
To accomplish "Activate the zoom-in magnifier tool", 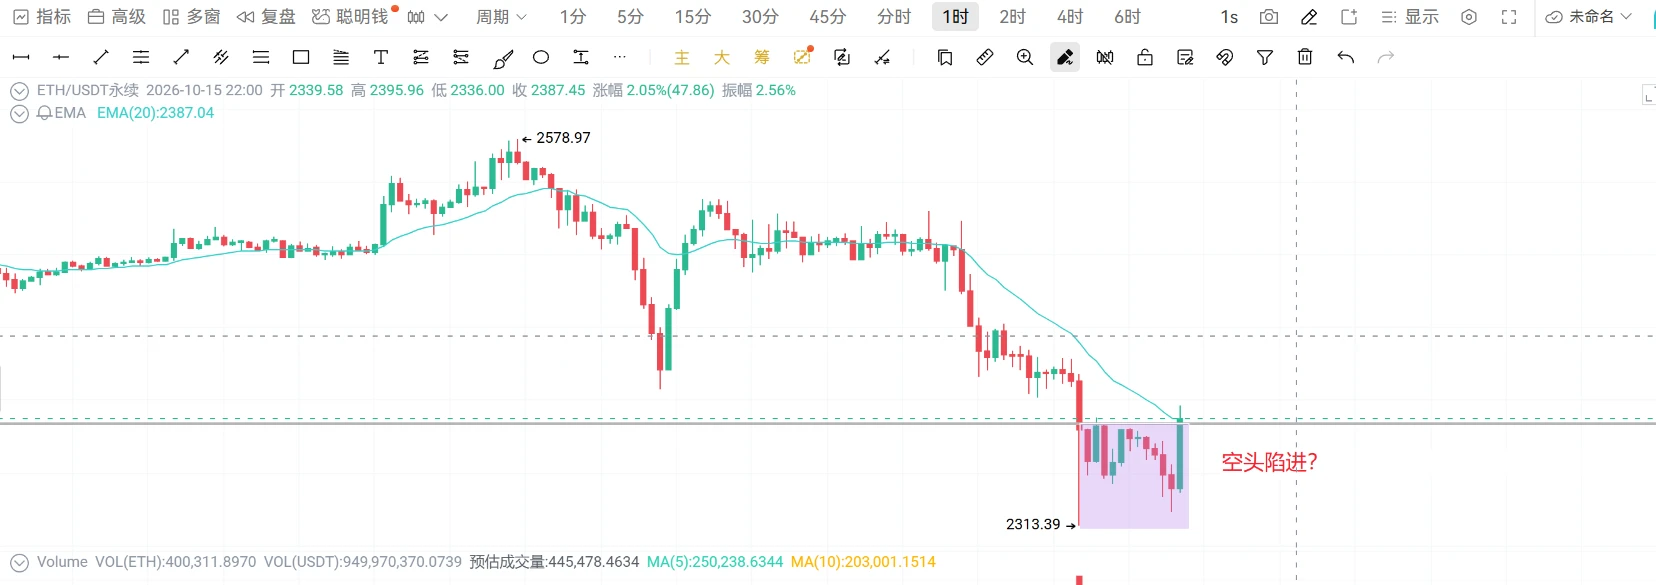I will point(1025,57).
